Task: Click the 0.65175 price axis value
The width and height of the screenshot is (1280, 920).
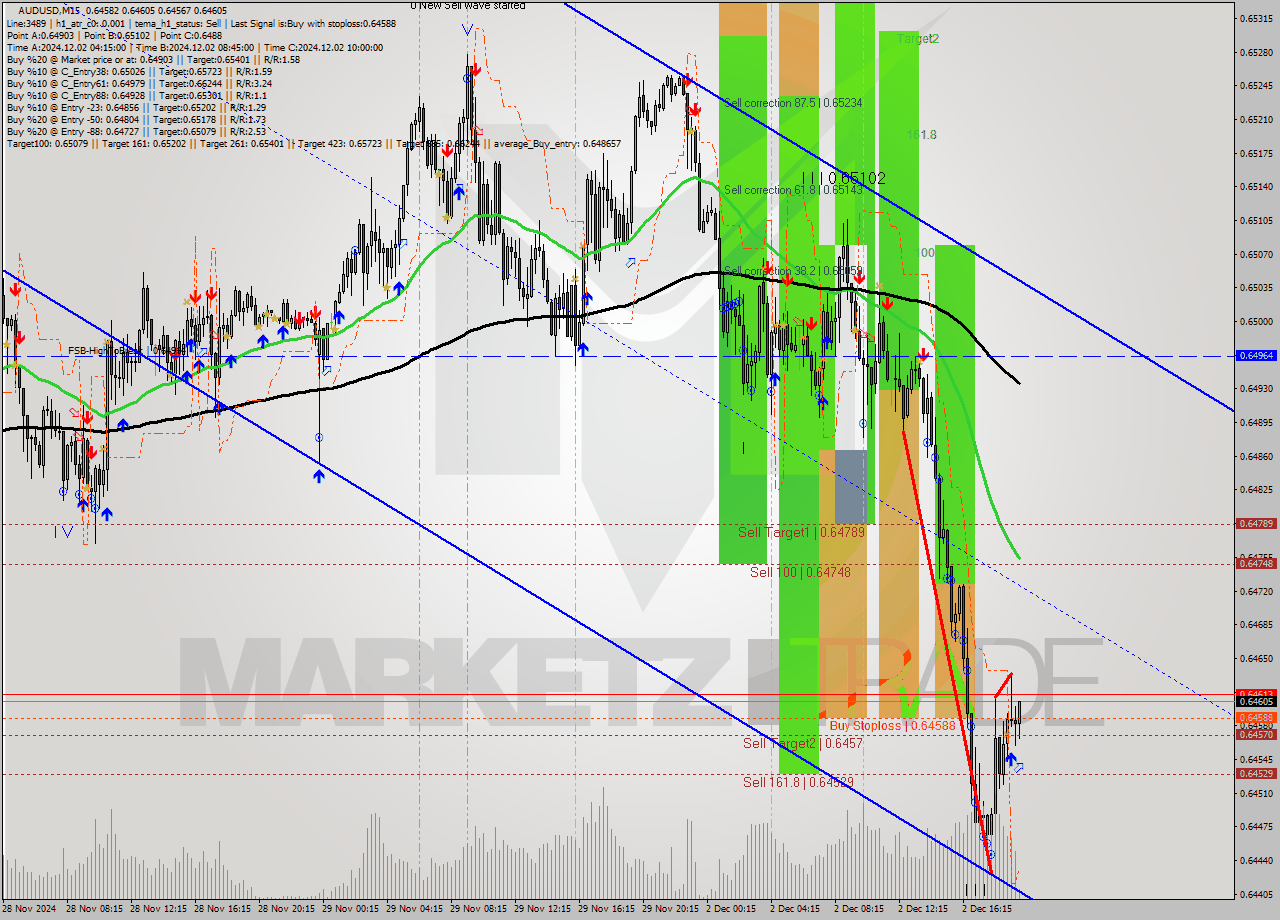Action: point(1256,153)
